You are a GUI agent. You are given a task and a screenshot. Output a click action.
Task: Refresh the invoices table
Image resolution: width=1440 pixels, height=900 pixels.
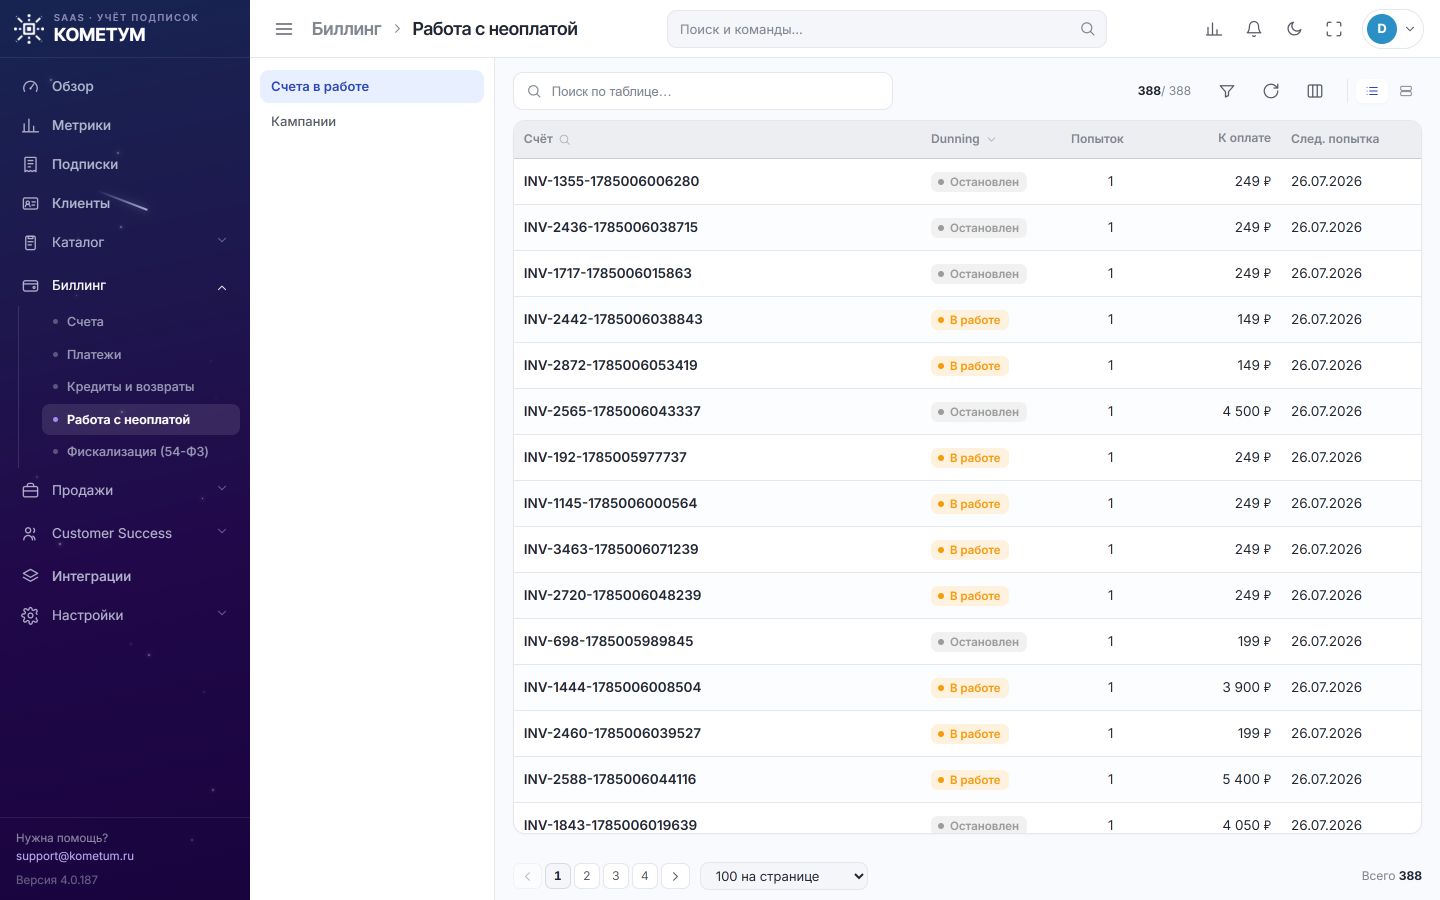click(x=1271, y=91)
